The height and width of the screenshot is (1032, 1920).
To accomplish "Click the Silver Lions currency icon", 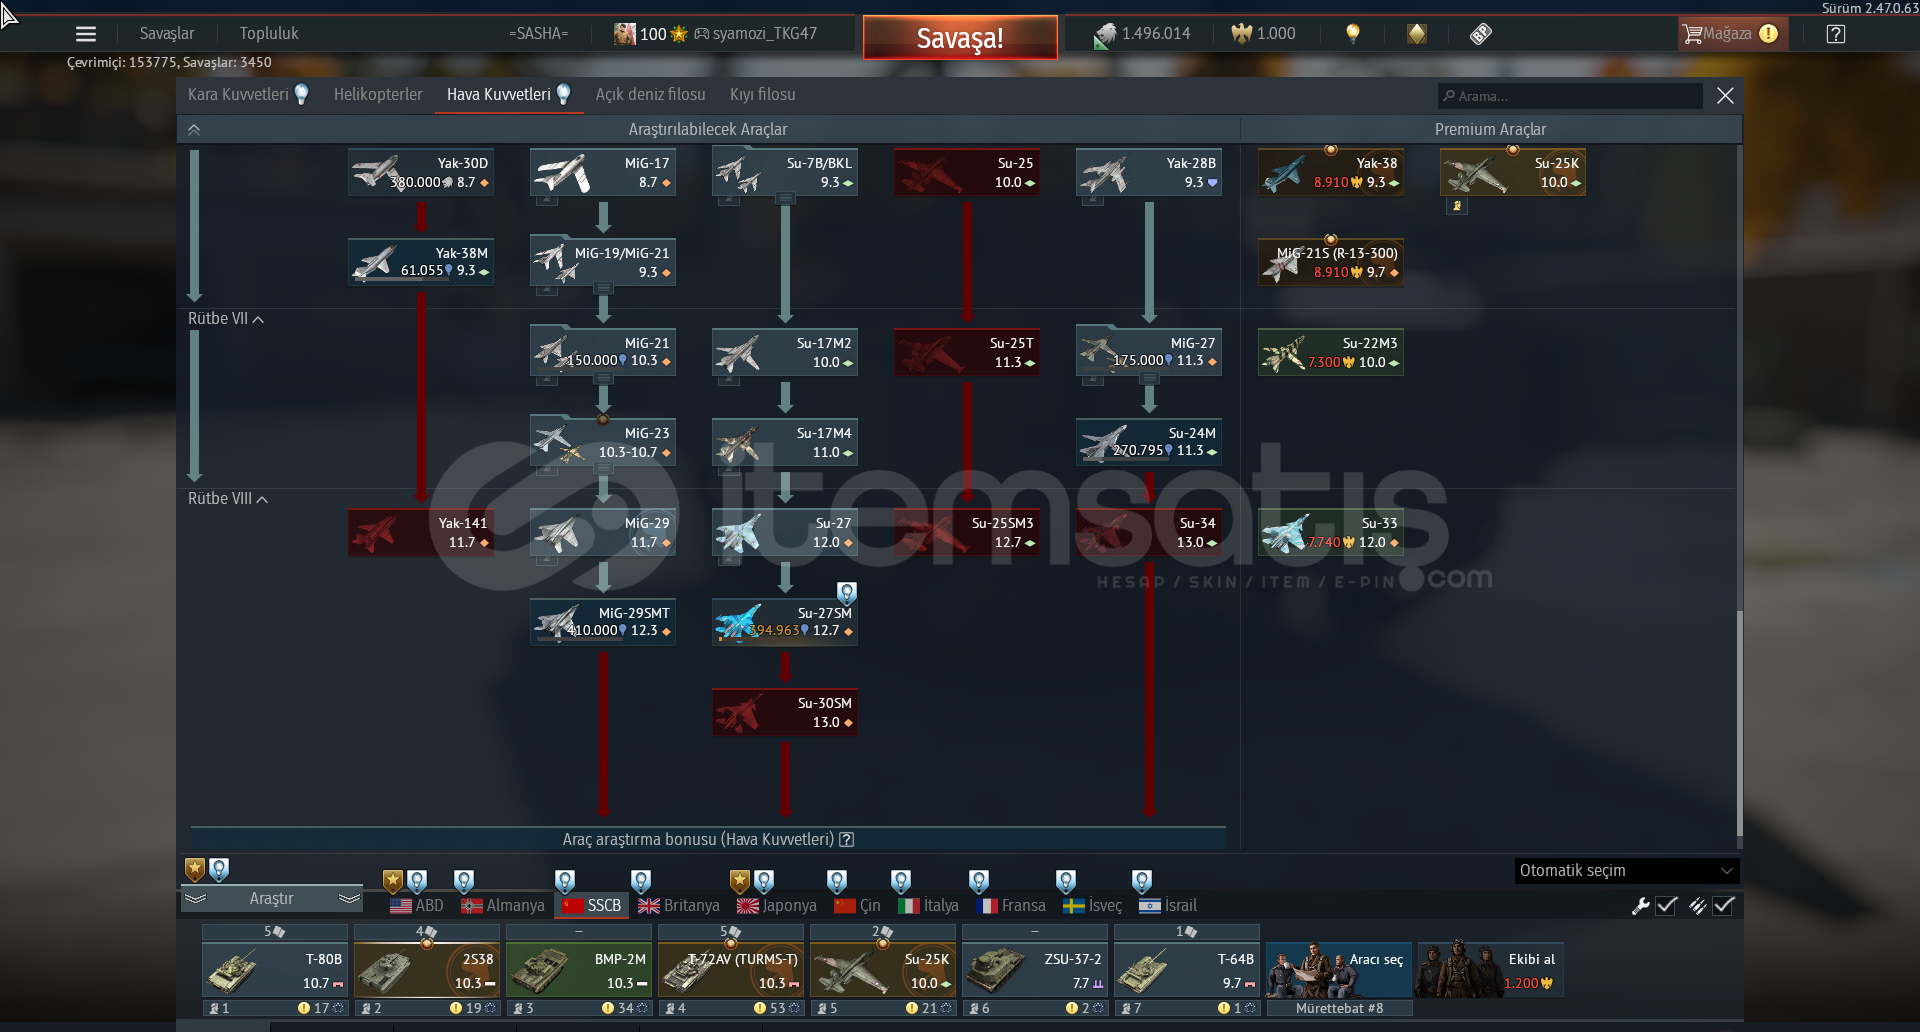I will pyautogui.click(x=1104, y=35).
